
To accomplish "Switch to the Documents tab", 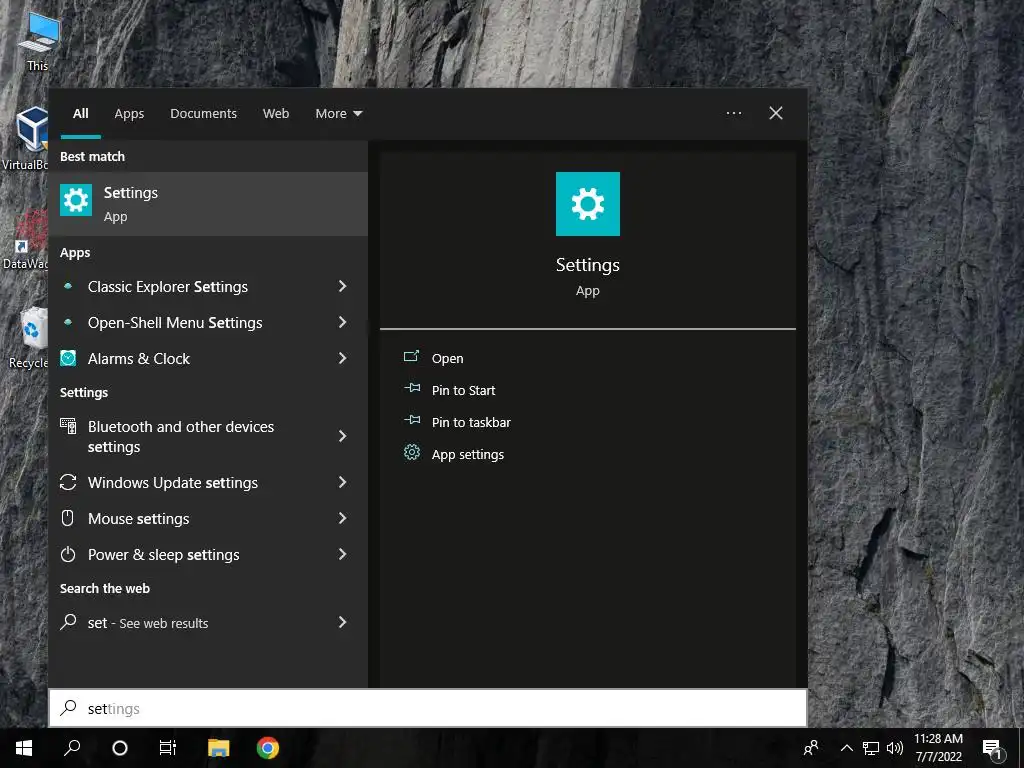I will (203, 114).
